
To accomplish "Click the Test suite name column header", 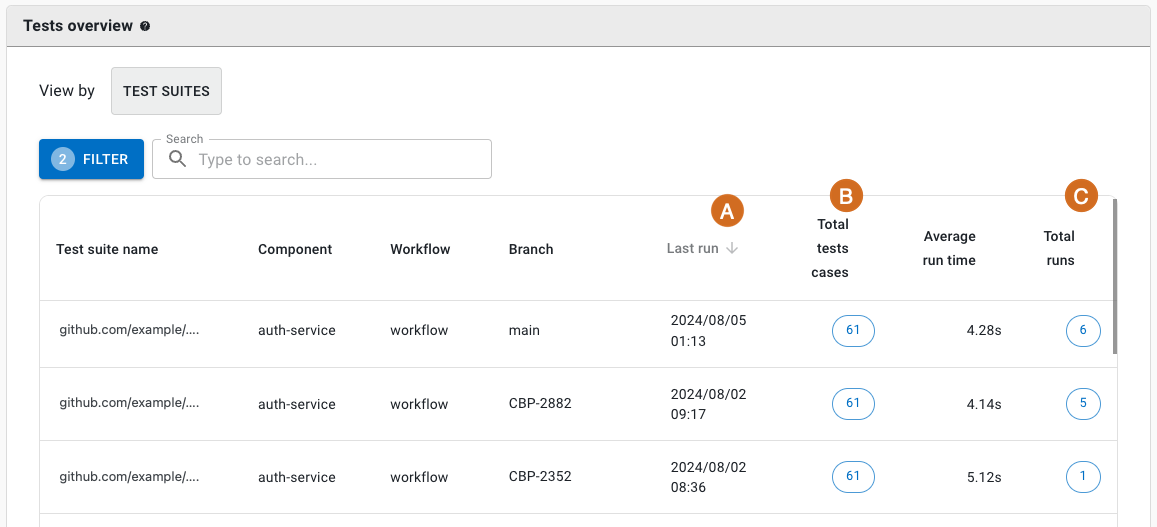I will [107, 249].
